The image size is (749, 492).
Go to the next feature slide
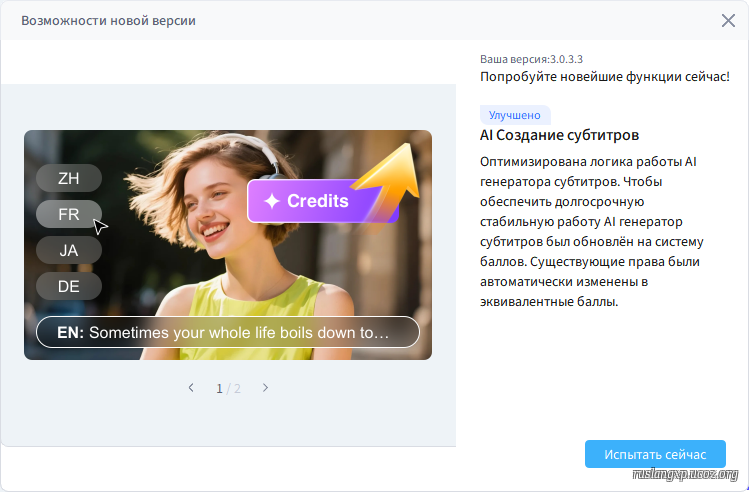pyautogui.click(x=265, y=388)
